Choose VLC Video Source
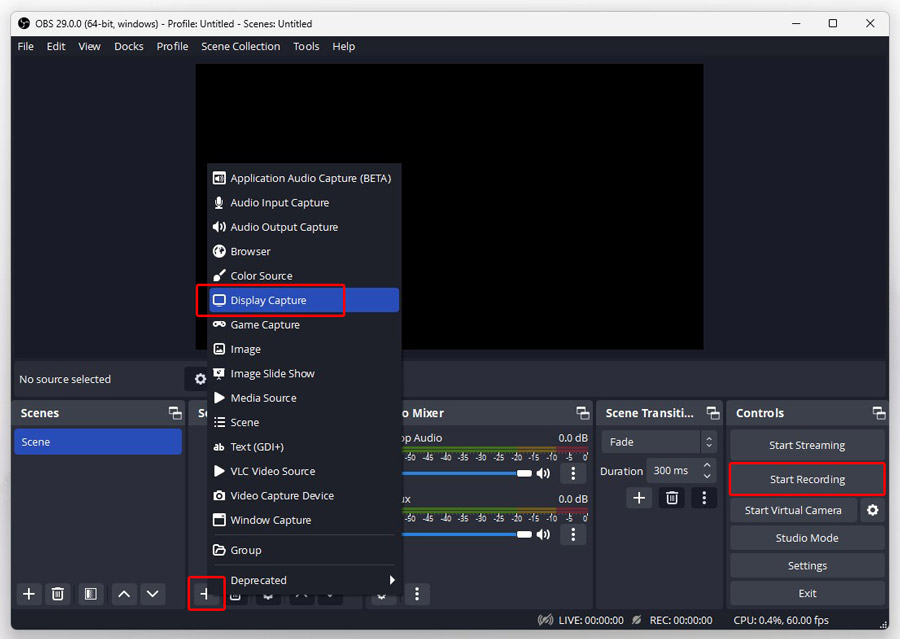This screenshot has width=900, height=639. pyautogui.click(x=304, y=471)
